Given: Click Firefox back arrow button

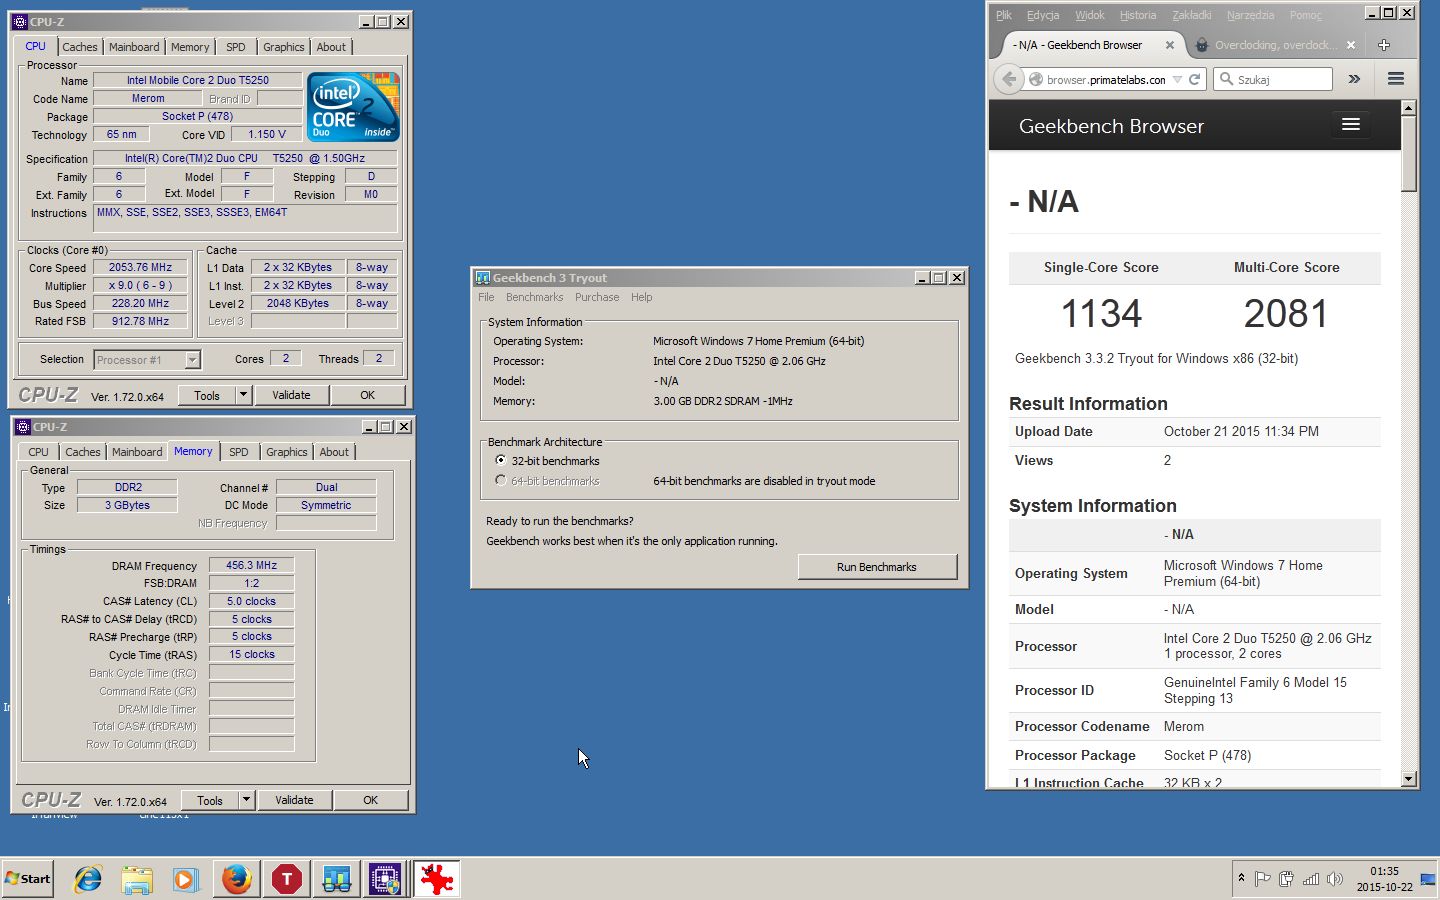Looking at the screenshot, I should (1009, 79).
